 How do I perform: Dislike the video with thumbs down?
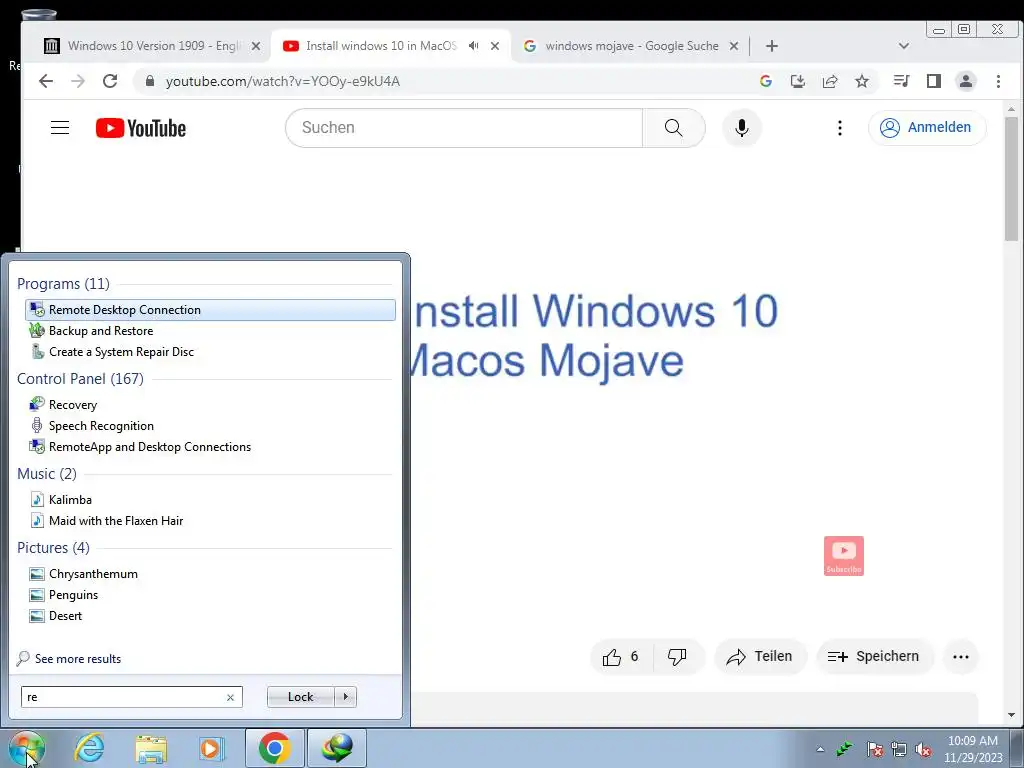pos(678,657)
